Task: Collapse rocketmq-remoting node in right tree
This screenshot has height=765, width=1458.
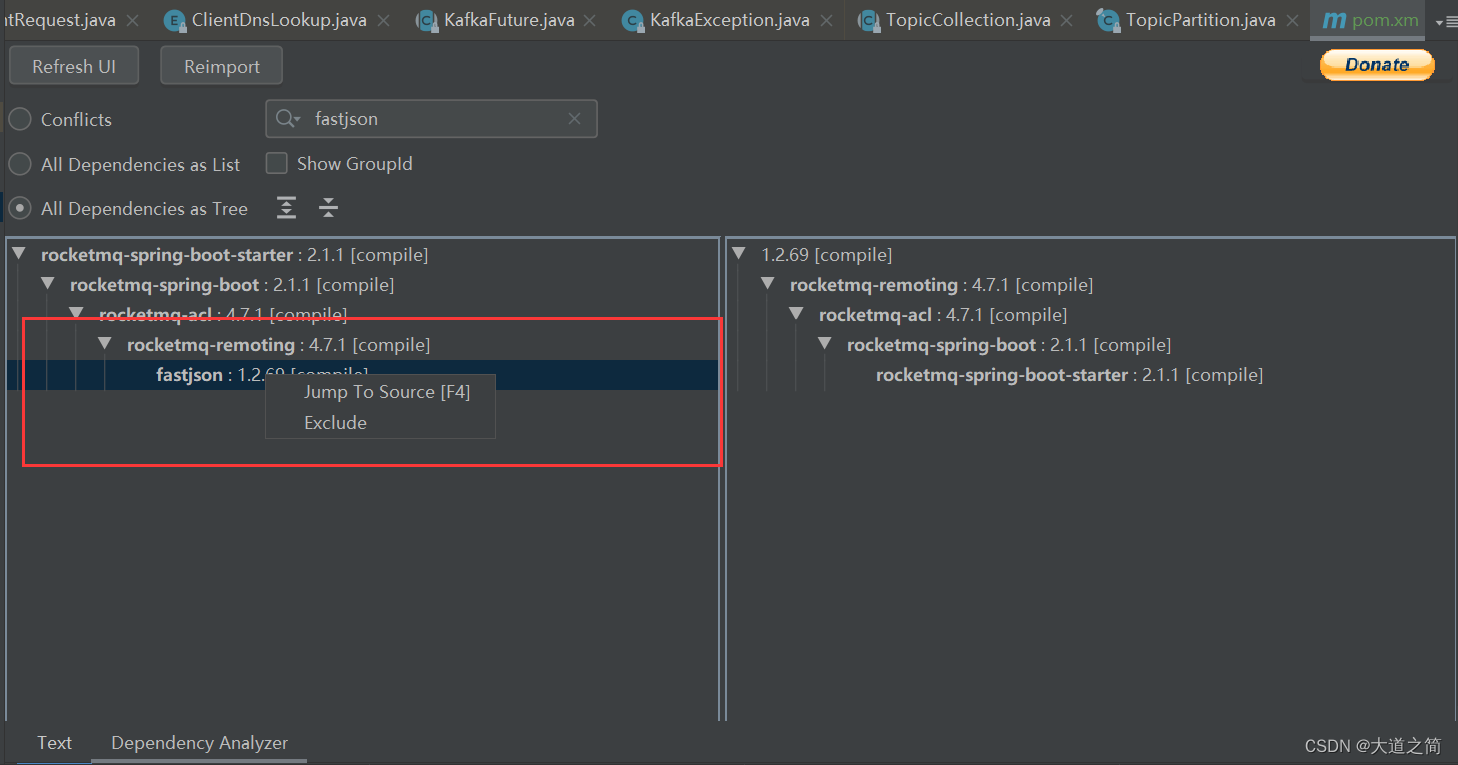Action: pyautogui.click(x=768, y=285)
